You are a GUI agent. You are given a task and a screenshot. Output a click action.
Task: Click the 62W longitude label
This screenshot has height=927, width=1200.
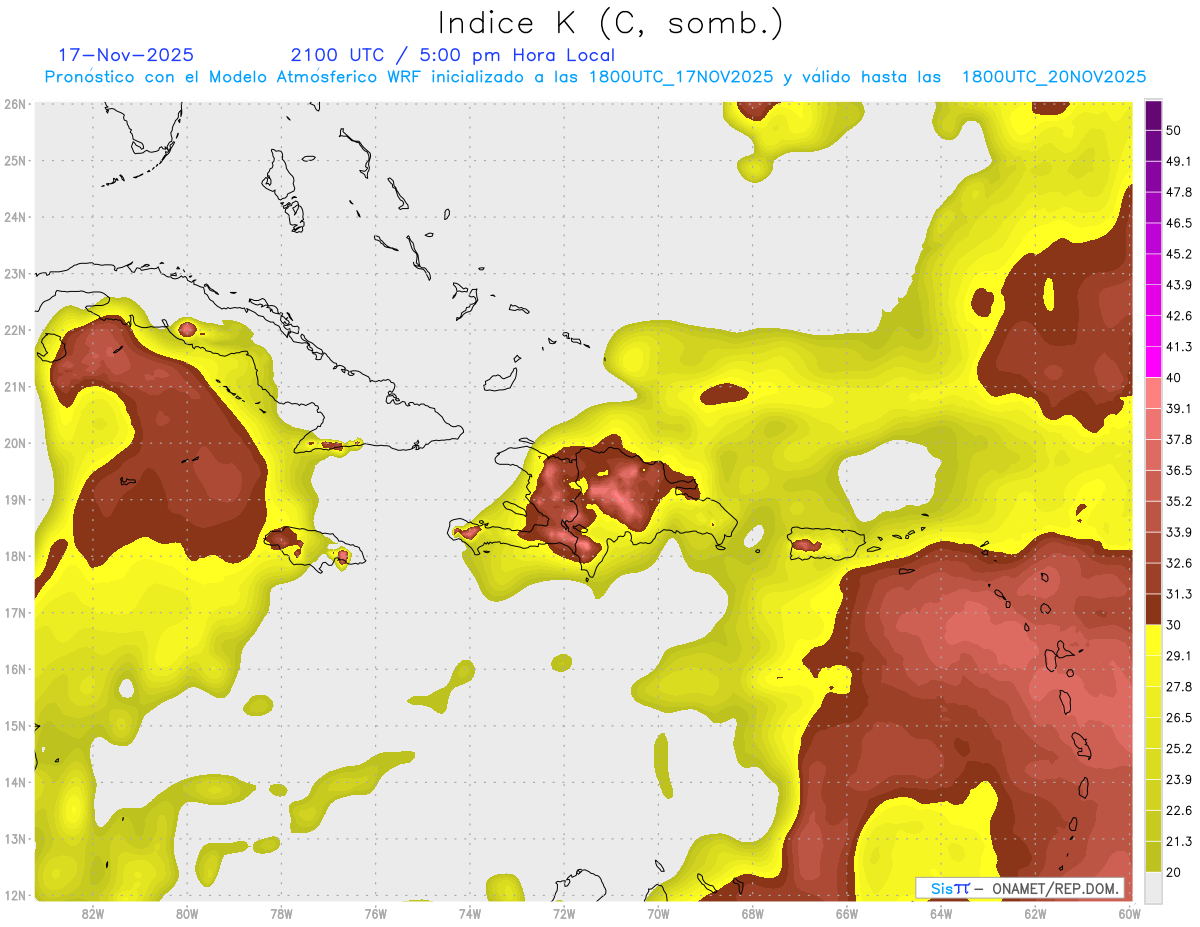(x=1035, y=913)
